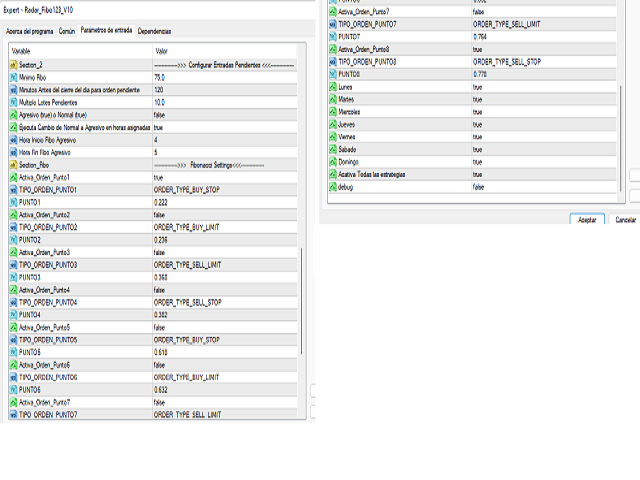This screenshot has height=480, width=640.
Task: Click the PUNTO4 double-type icon
Action: coord(13,315)
